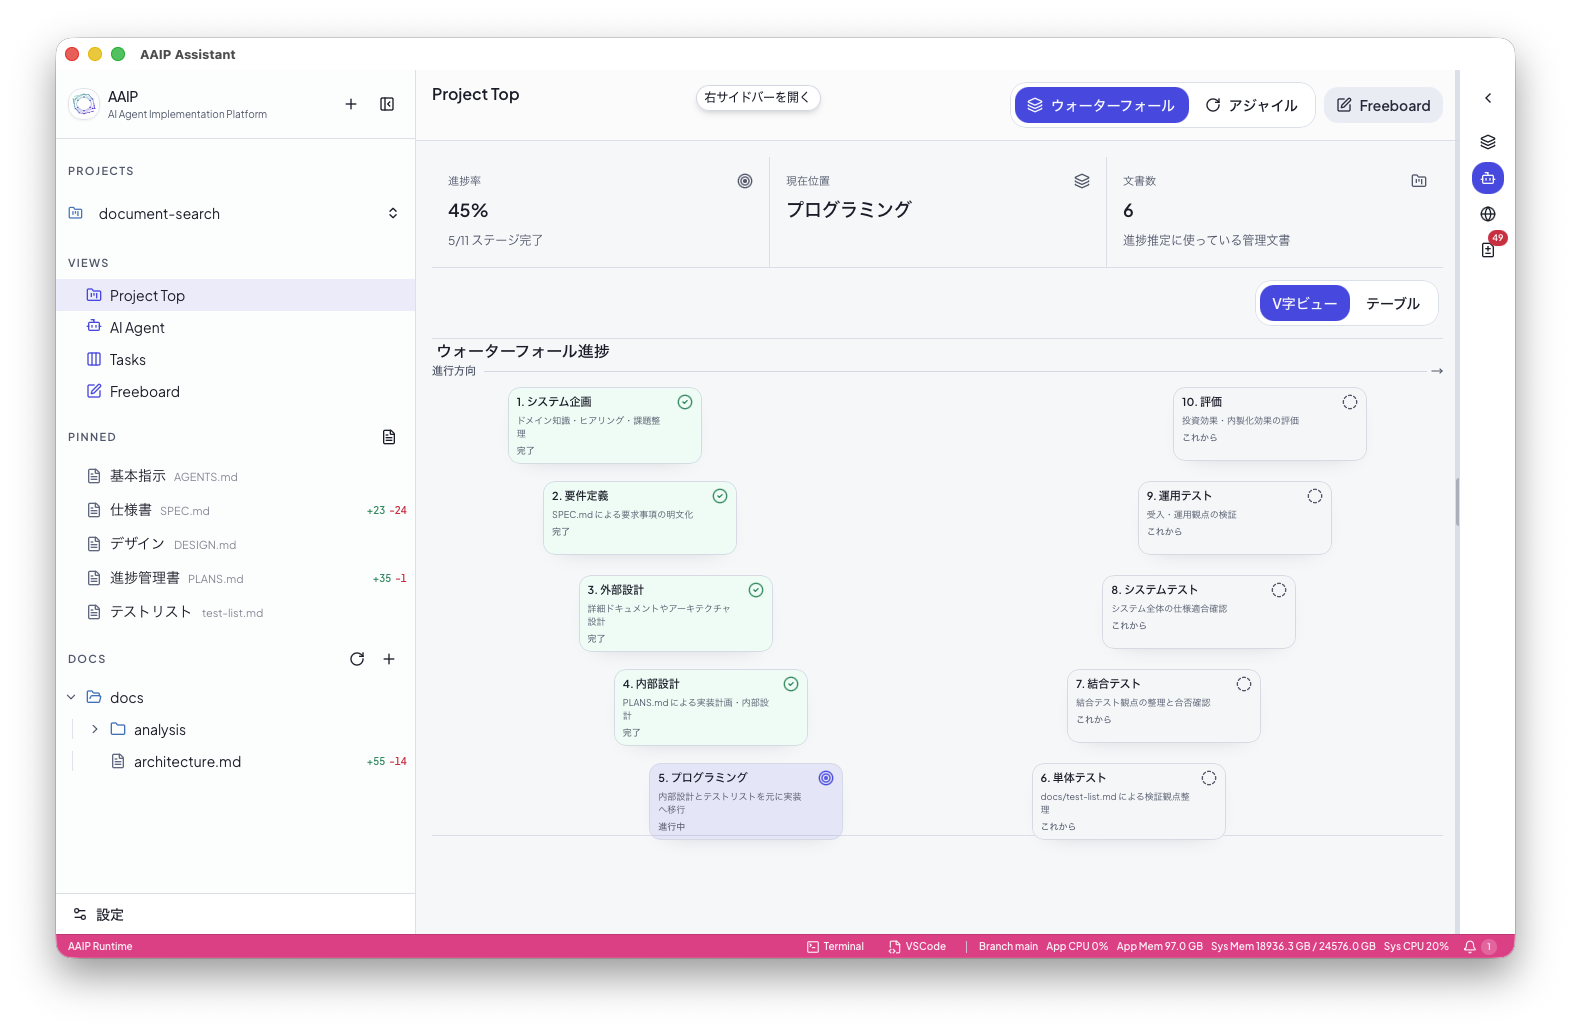This screenshot has height=1032, width=1571.
Task: Click the +55 -14 diff on architecture.md
Action: (387, 762)
